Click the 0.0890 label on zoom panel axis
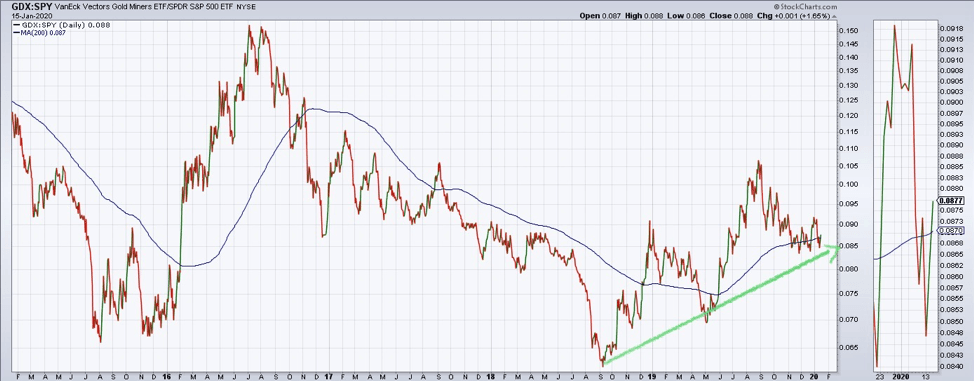Viewport: 974px width, 381px height. pos(952,145)
